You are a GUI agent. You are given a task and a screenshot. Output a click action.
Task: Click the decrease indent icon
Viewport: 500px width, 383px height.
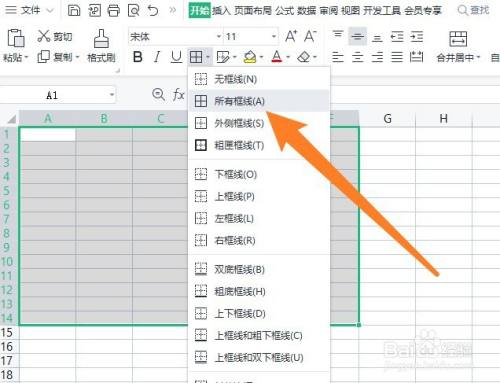point(397,36)
